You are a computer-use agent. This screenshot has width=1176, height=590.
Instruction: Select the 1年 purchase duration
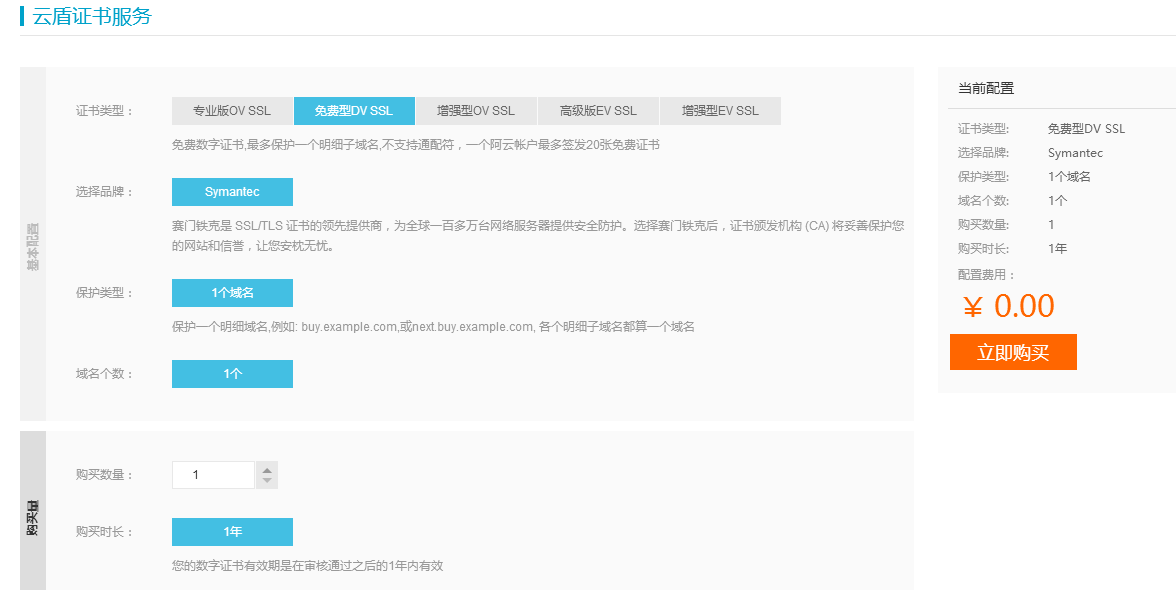pyautogui.click(x=232, y=532)
